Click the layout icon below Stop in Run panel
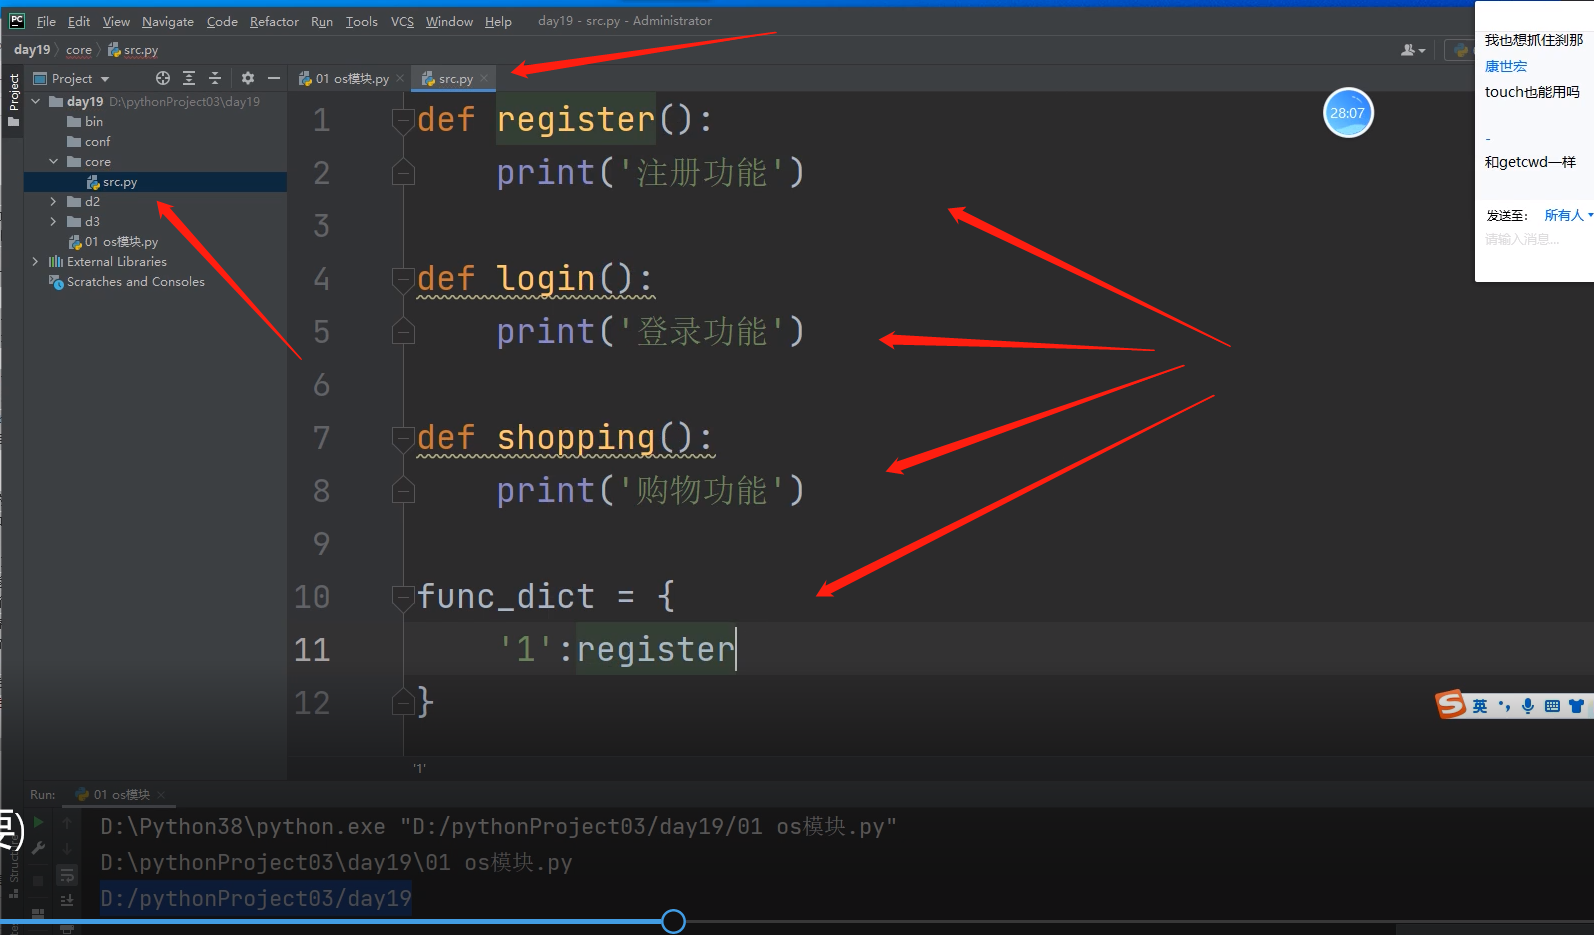Viewport: 1594px width, 935px height. click(38, 913)
